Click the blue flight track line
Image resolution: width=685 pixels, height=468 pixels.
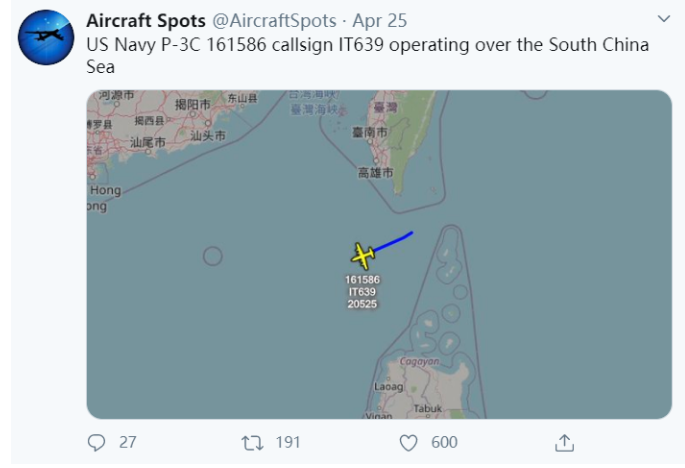[x=394, y=242]
